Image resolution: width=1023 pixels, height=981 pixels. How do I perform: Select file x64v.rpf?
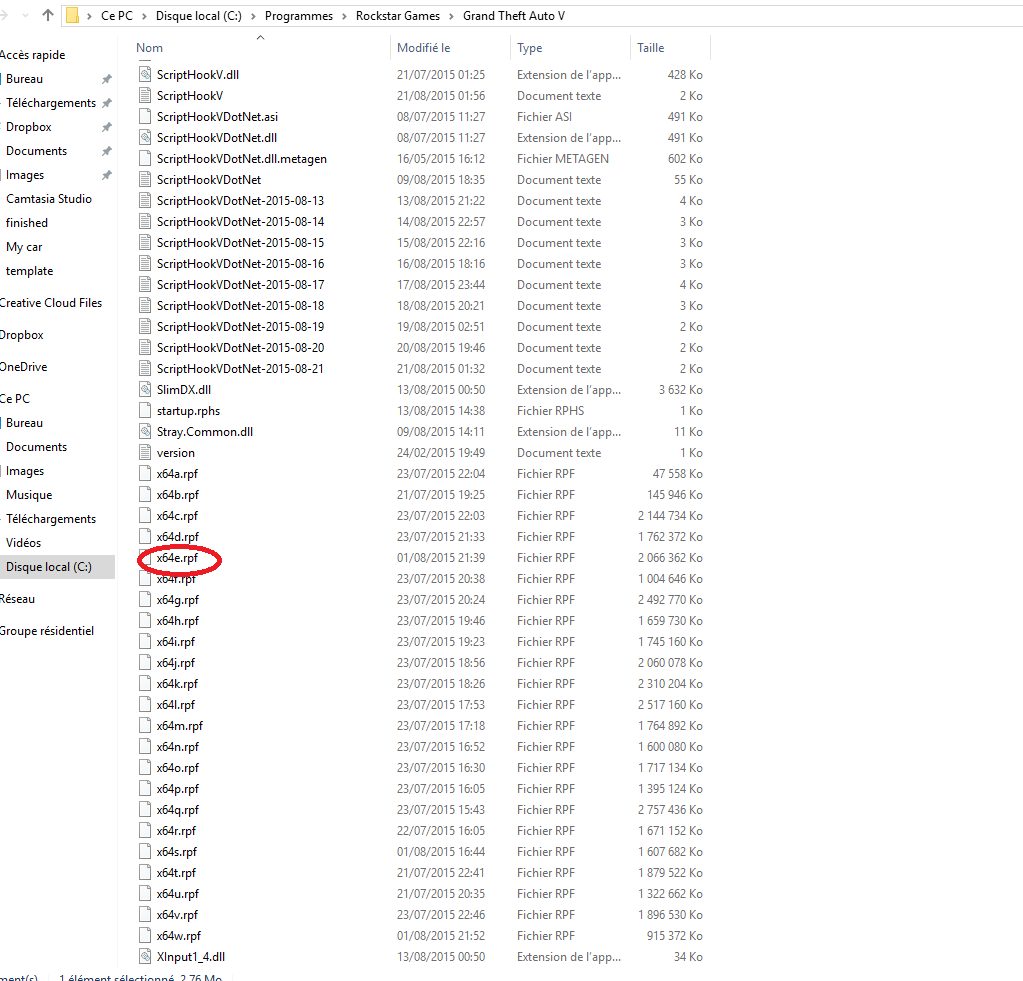click(x=177, y=914)
